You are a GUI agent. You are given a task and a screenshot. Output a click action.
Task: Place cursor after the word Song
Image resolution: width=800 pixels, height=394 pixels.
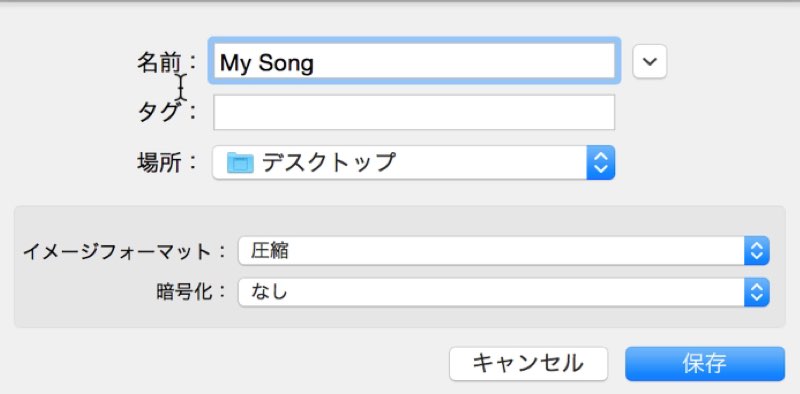(x=315, y=63)
